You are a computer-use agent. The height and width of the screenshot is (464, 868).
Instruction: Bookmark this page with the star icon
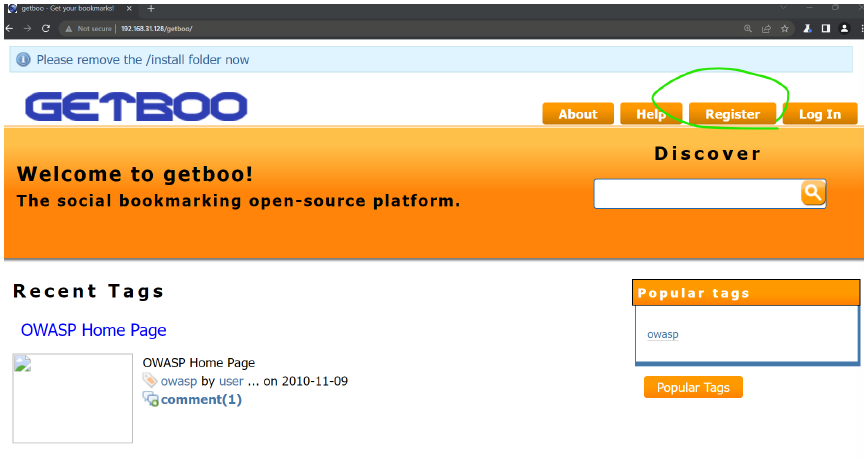point(784,29)
